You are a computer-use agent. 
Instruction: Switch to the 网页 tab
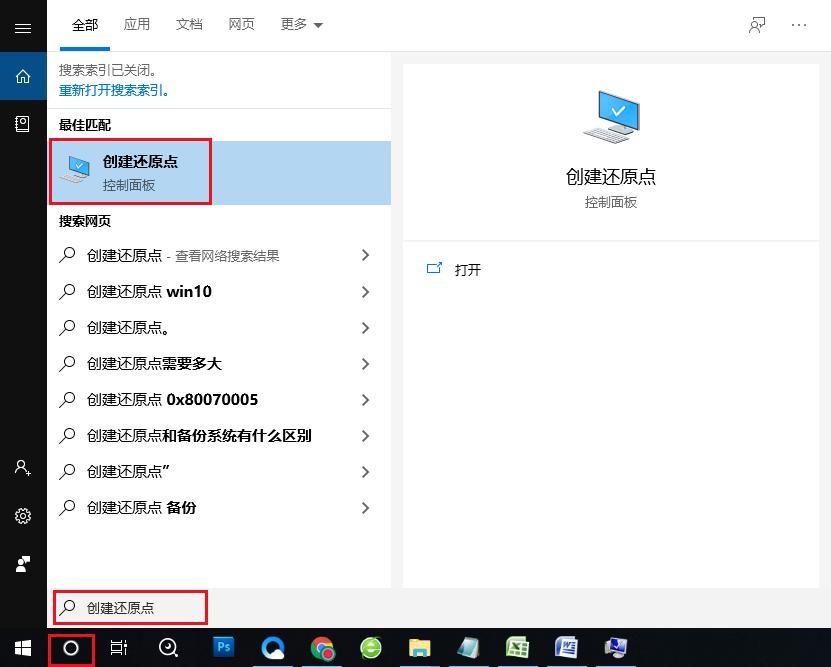(x=241, y=24)
